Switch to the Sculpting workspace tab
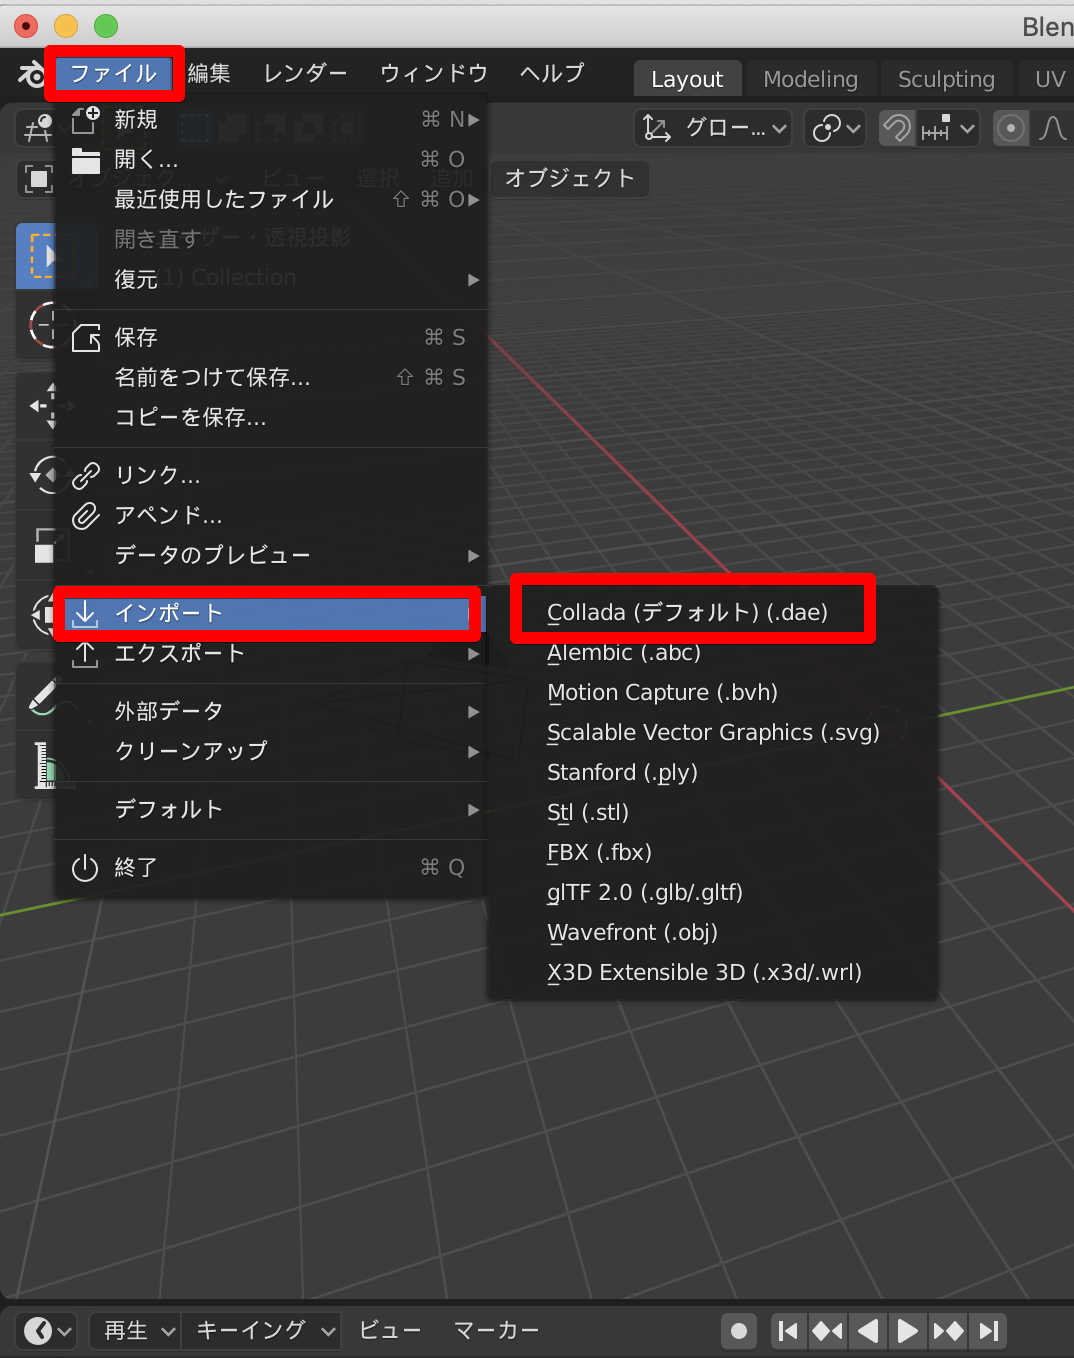Image resolution: width=1074 pixels, height=1358 pixels. click(946, 79)
